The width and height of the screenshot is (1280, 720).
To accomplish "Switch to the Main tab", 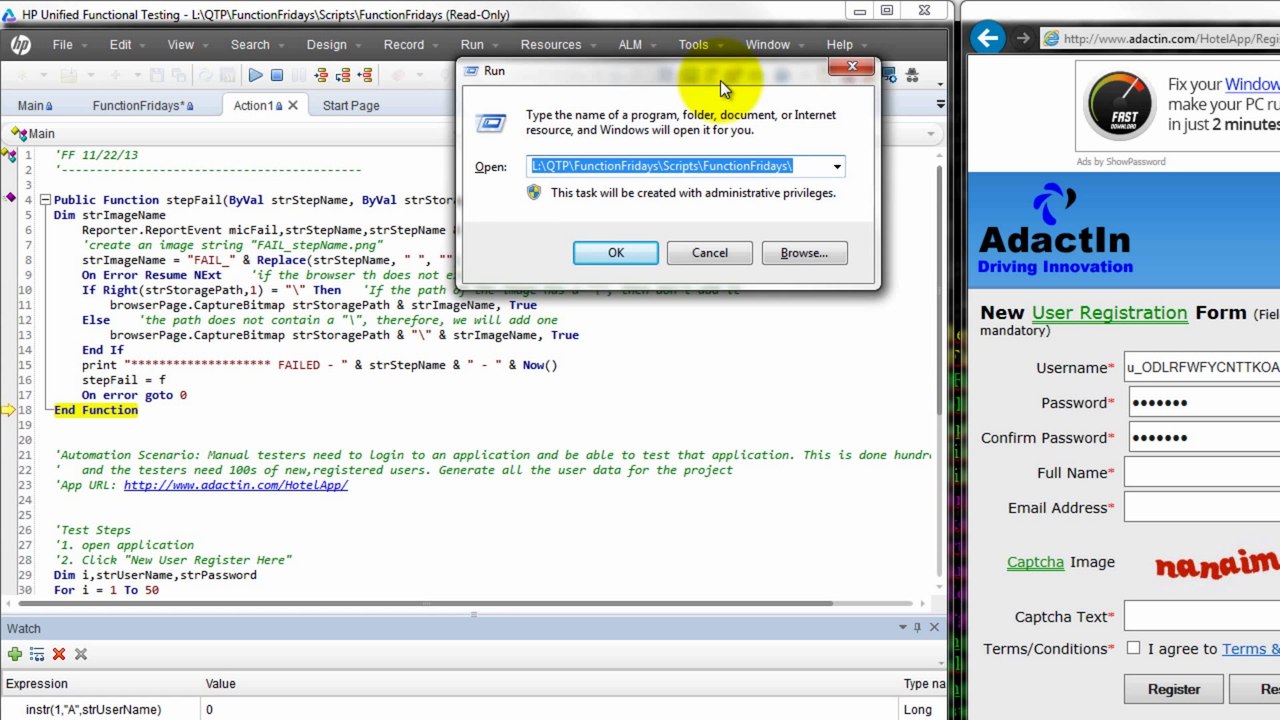I will [x=35, y=105].
